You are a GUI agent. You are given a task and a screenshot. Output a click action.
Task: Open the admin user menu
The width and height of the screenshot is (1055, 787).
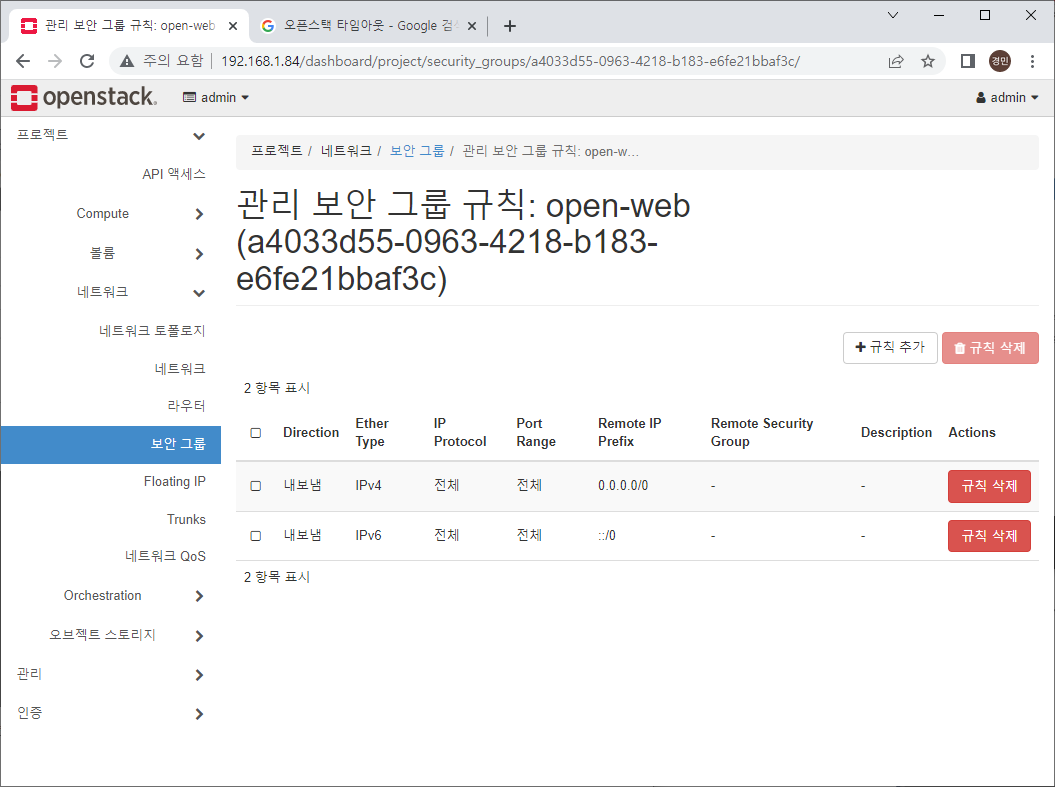click(1007, 98)
